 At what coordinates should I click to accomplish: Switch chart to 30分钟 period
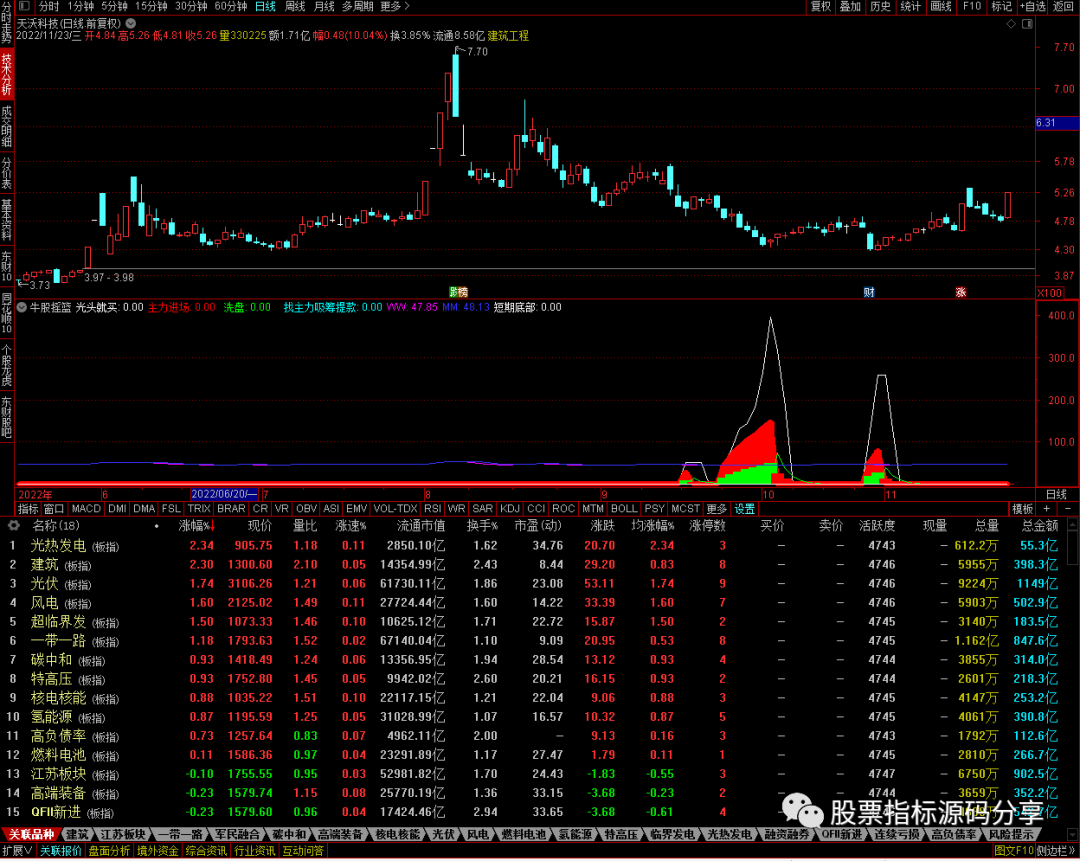(x=191, y=6)
